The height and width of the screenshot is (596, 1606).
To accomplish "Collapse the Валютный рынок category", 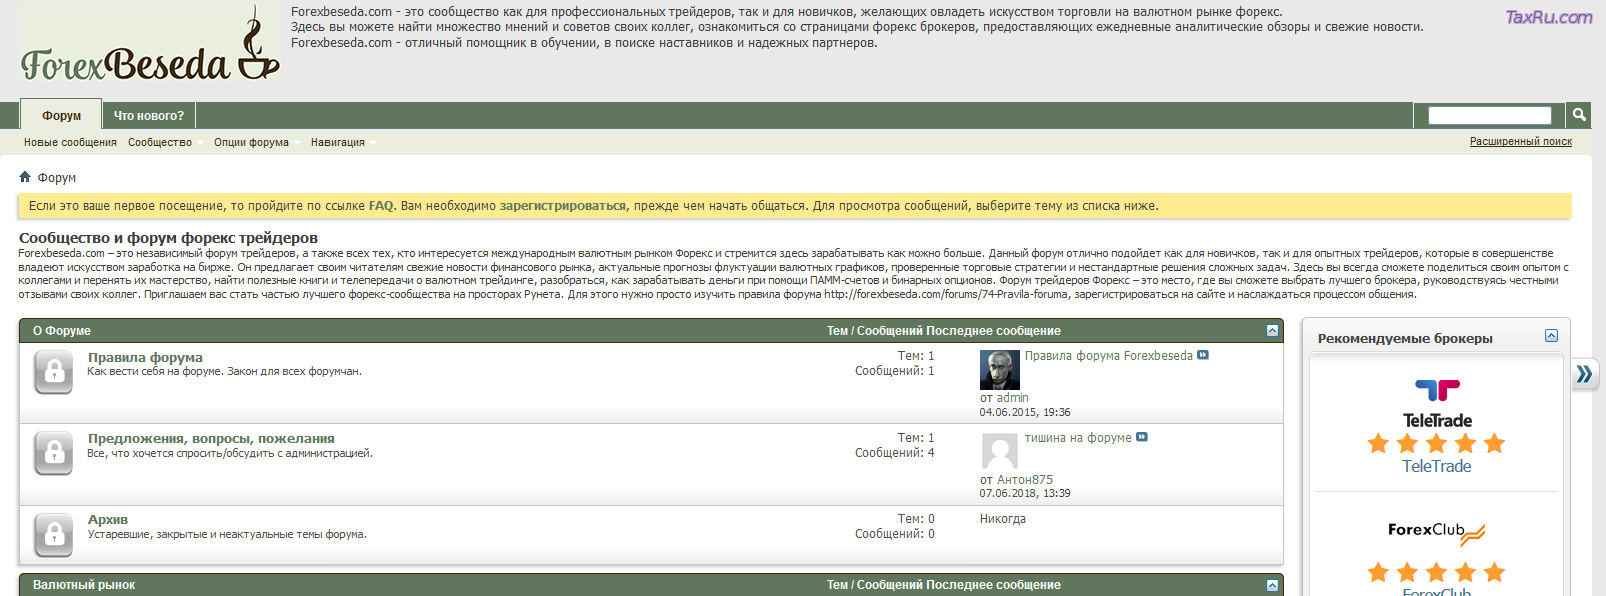I will pyautogui.click(x=1272, y=585).
